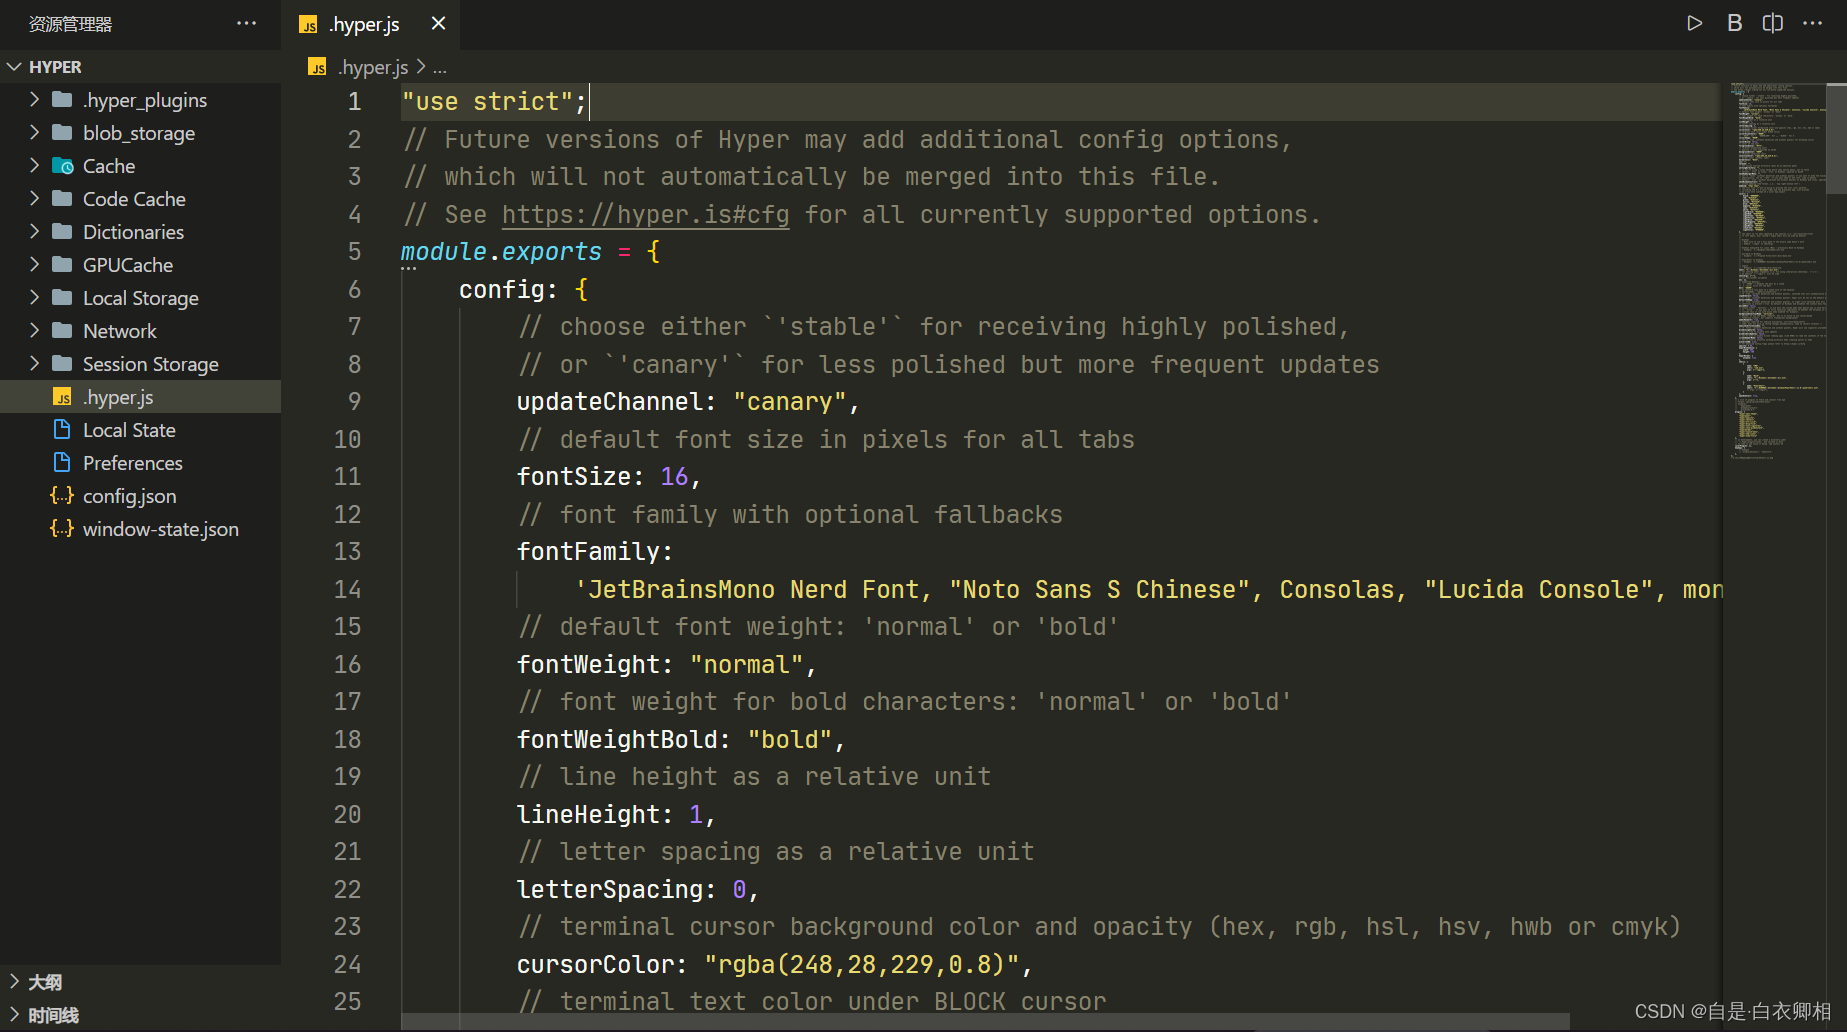Screen dimensions: 1847x1032
Task: Click the JS icon in the breadcrumb
Action: point(318,67)
